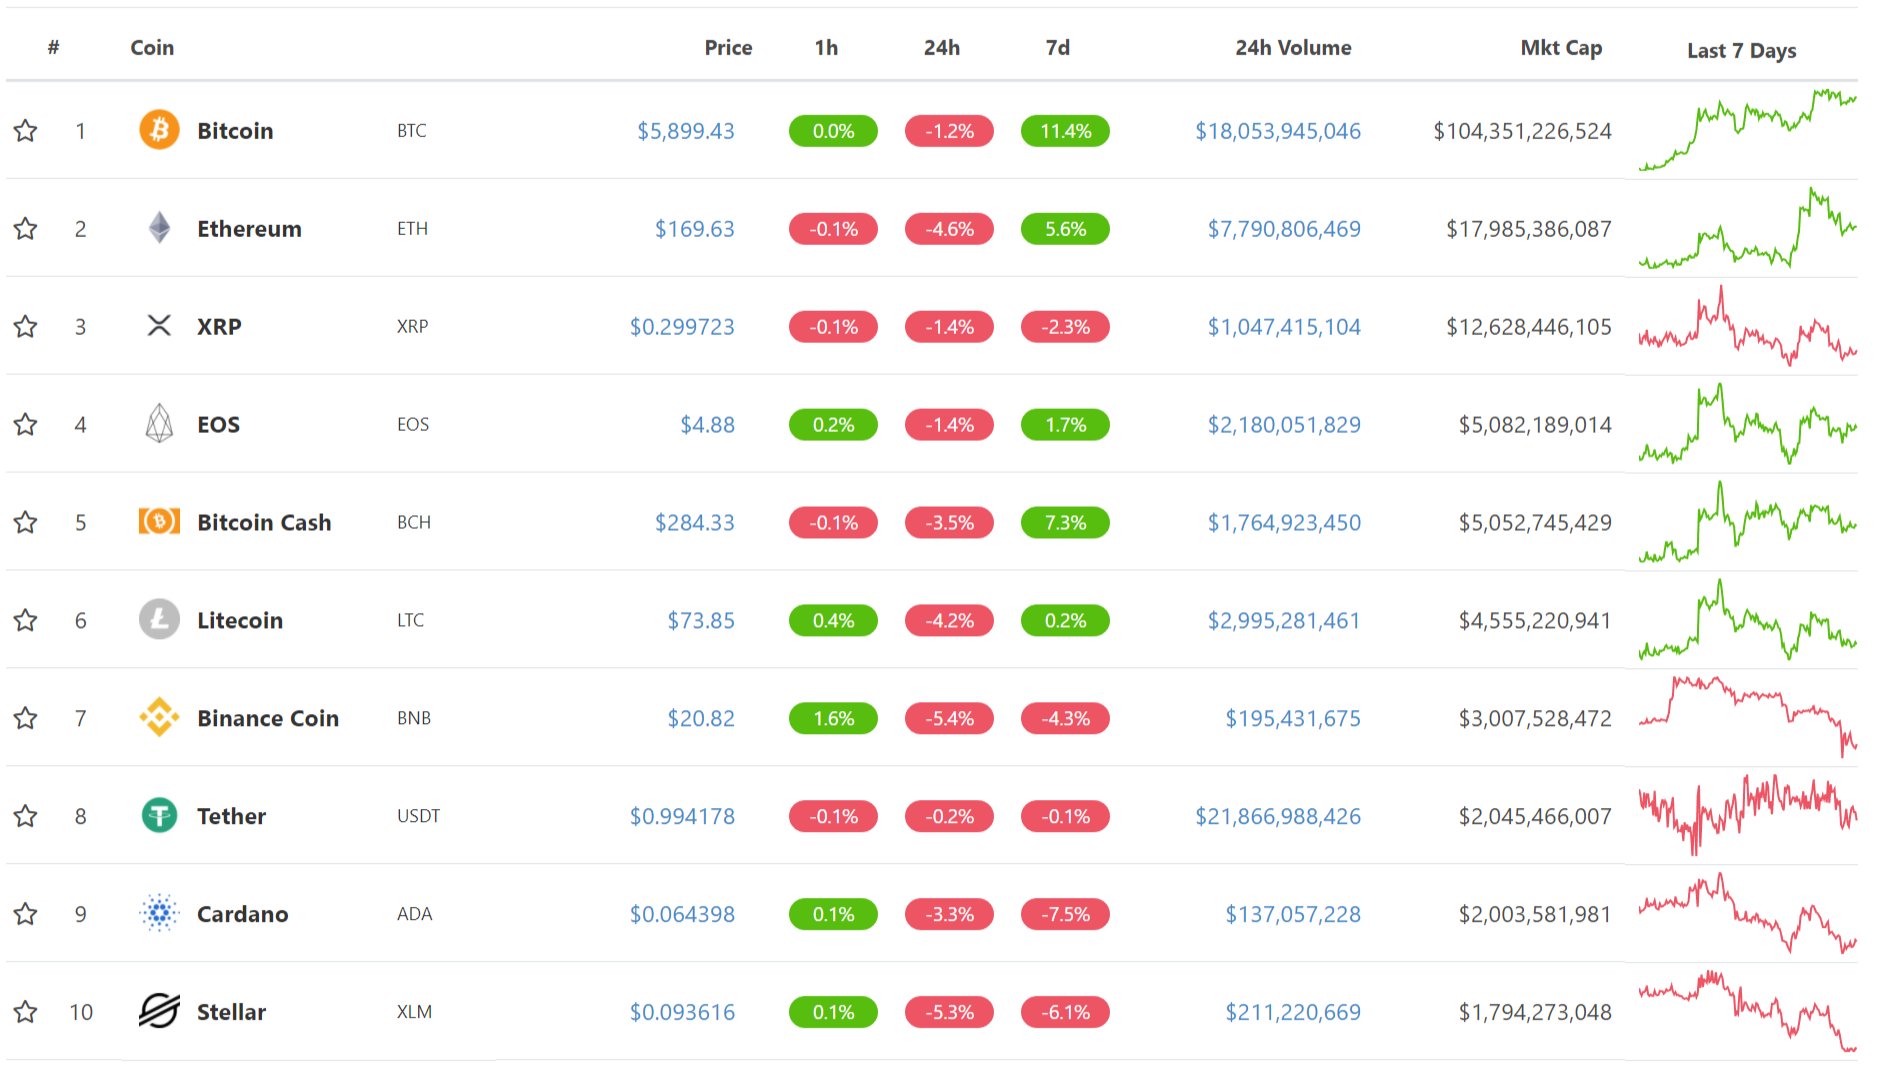Click the Binance Coin logo icon
This screenshot has width=1878, height=1065.
click(159, 718)
